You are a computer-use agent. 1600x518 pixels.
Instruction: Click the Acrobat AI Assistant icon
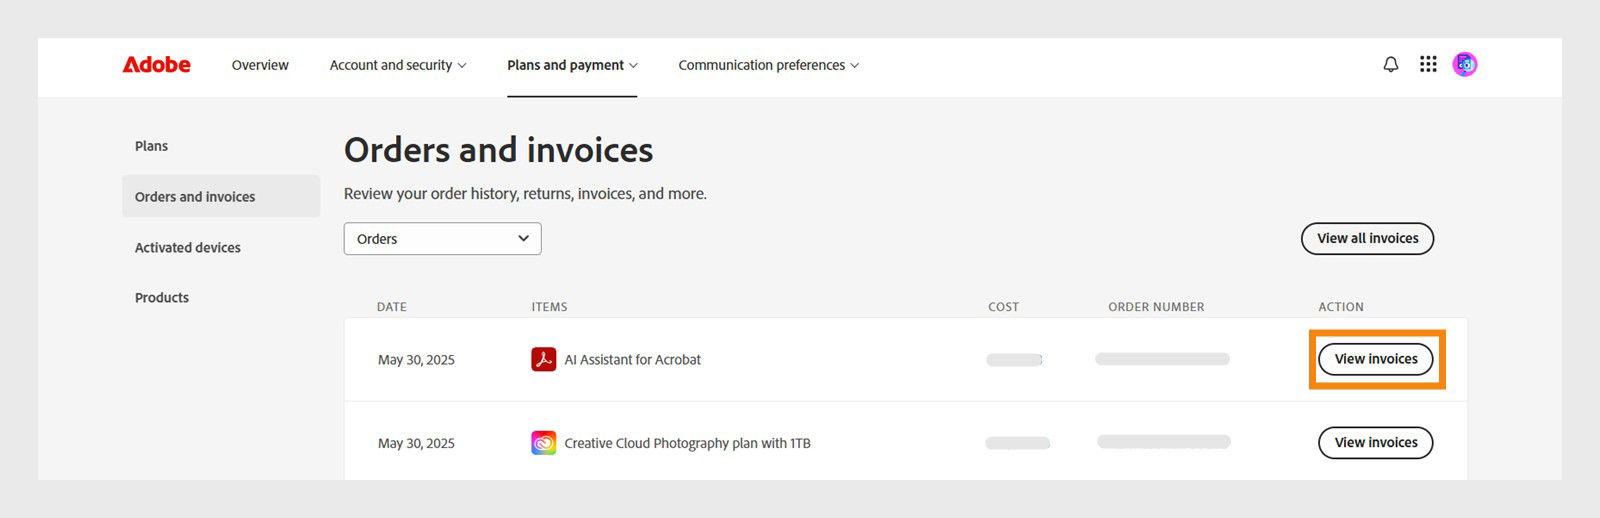543,359
